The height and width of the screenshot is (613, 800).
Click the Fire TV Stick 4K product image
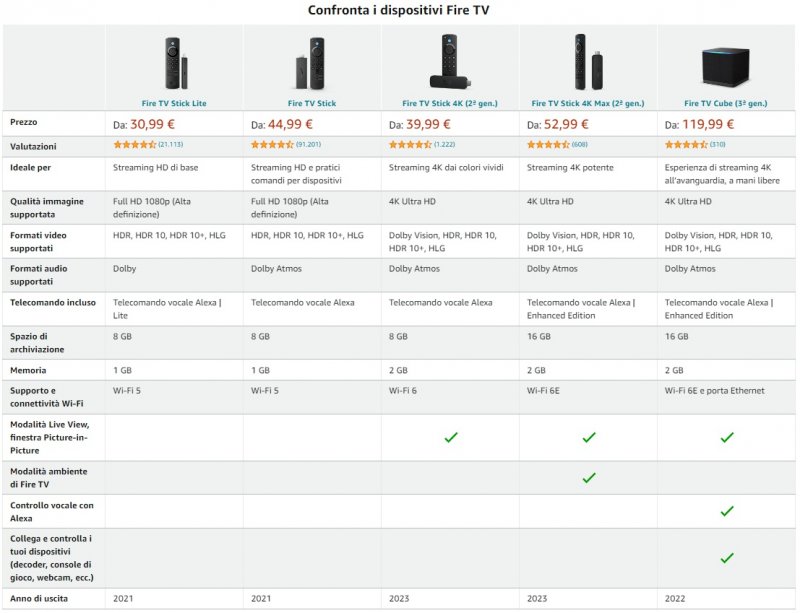(x=450, y=63)
